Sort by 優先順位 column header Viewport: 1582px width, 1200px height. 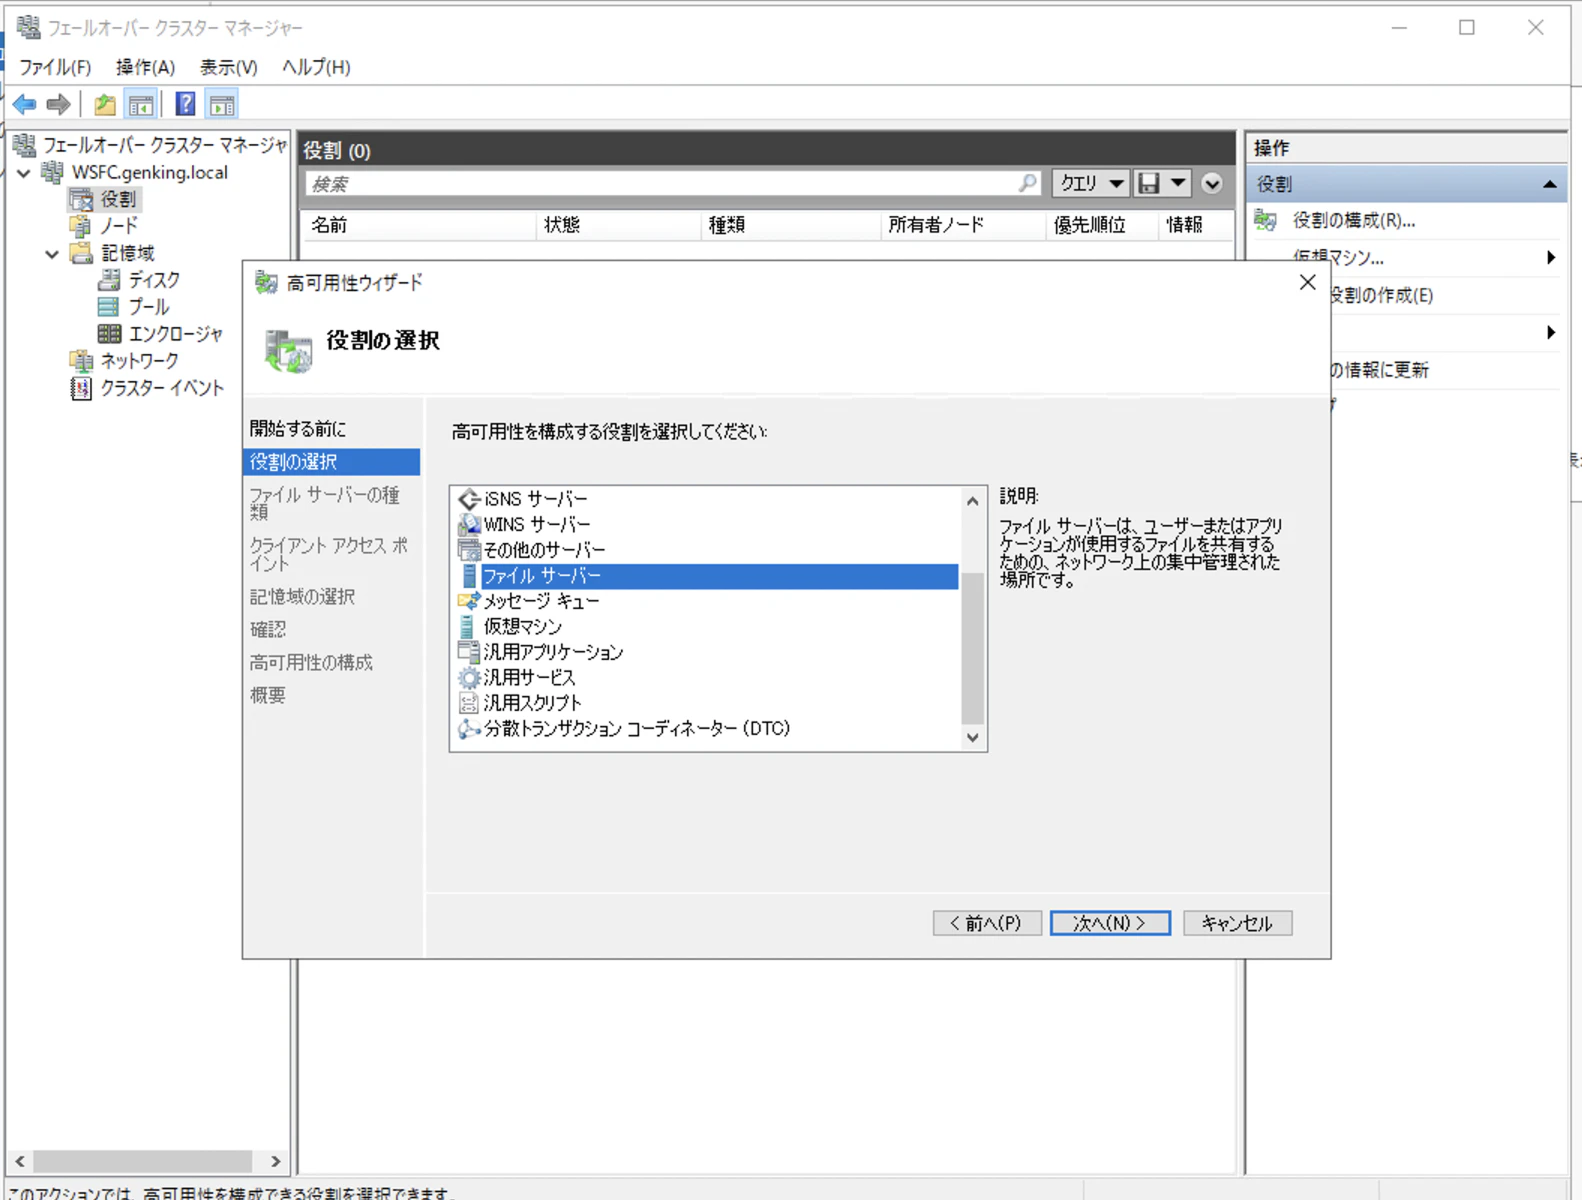(1102, 225)
